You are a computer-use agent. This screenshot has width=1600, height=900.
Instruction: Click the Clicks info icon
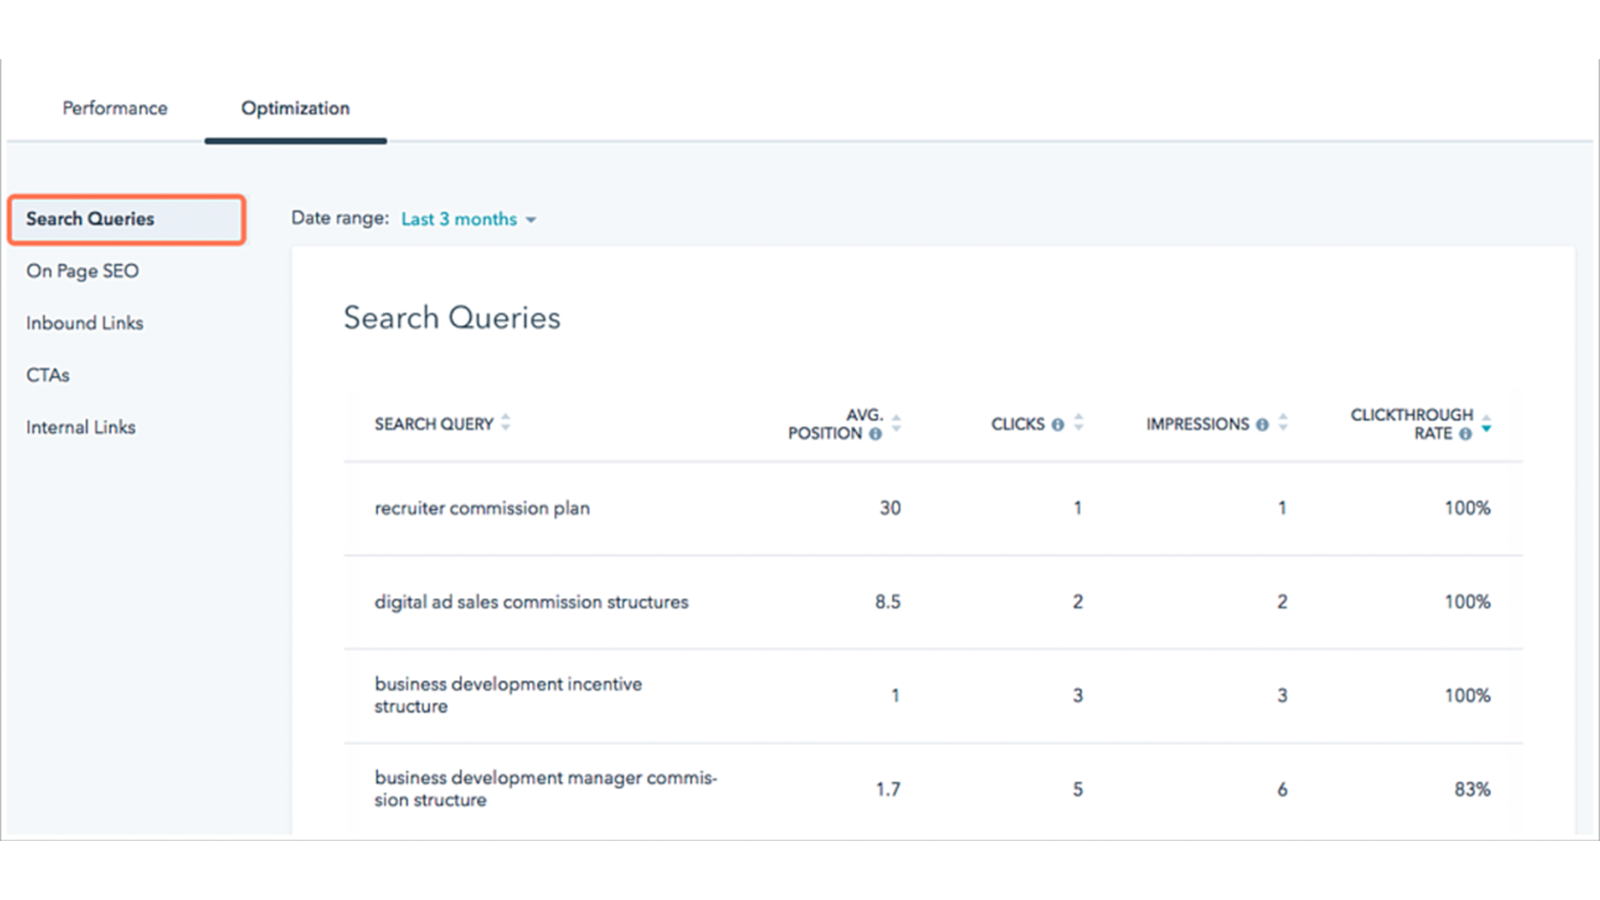(1057, 424)
